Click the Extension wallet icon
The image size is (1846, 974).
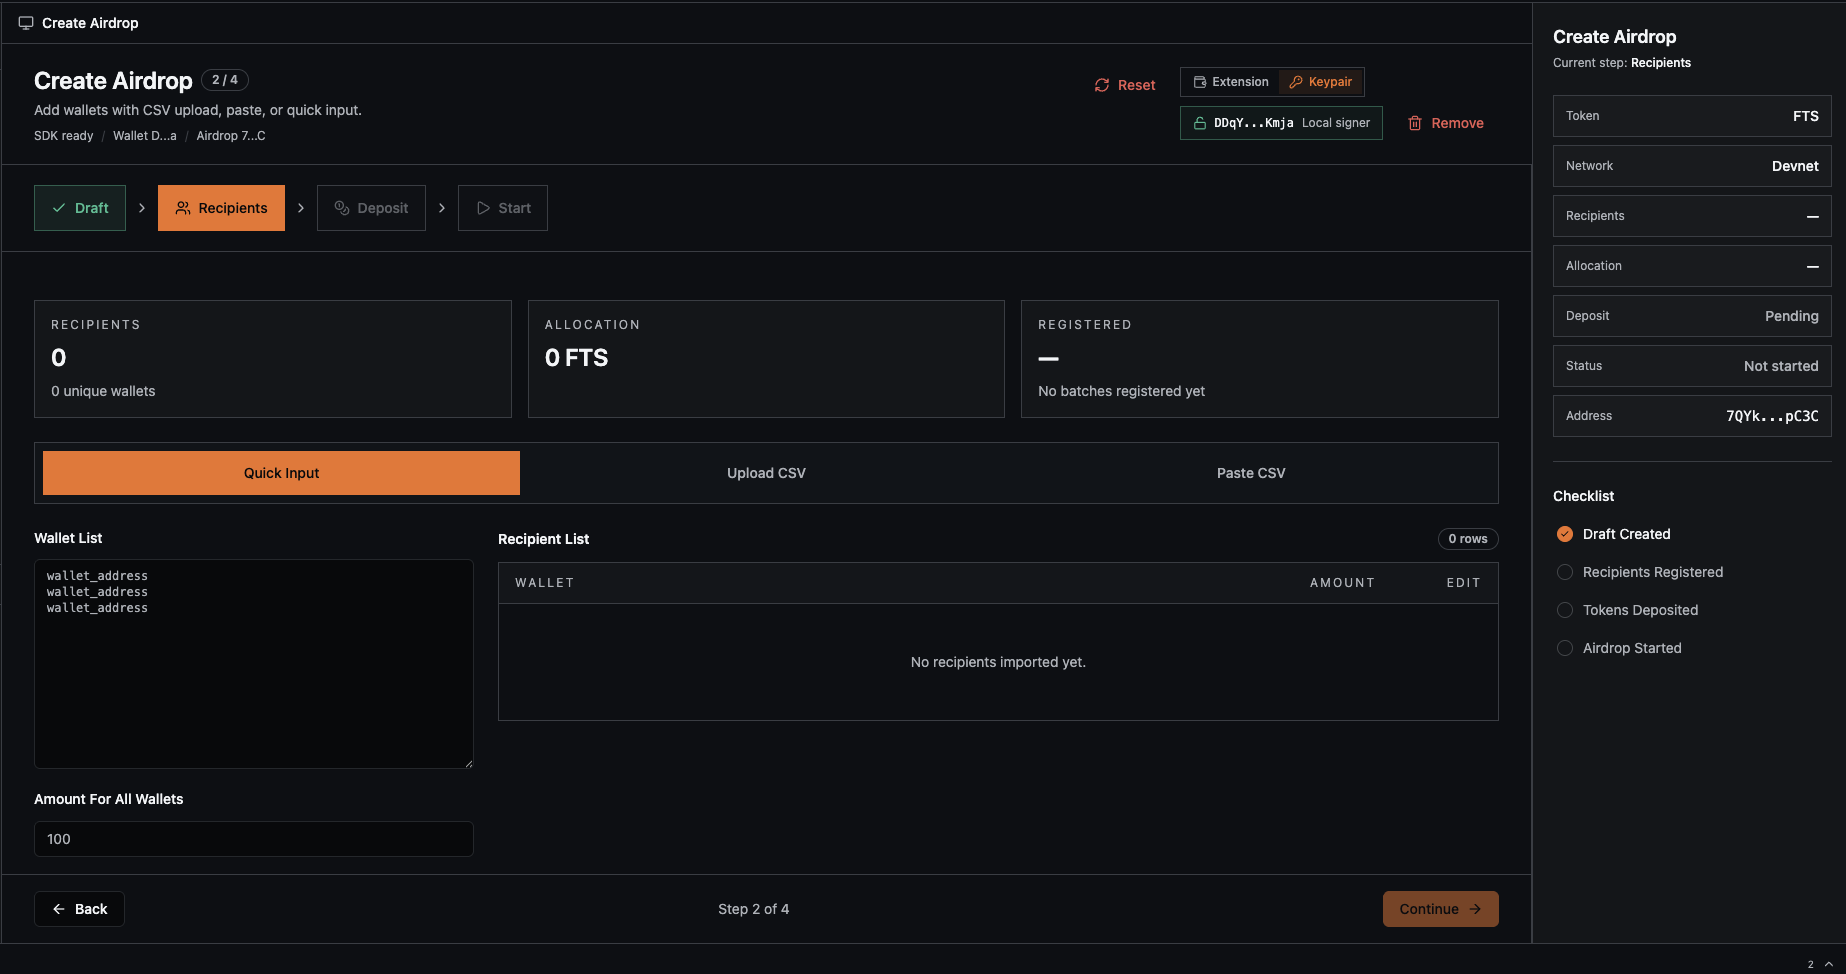point(1200,82)
